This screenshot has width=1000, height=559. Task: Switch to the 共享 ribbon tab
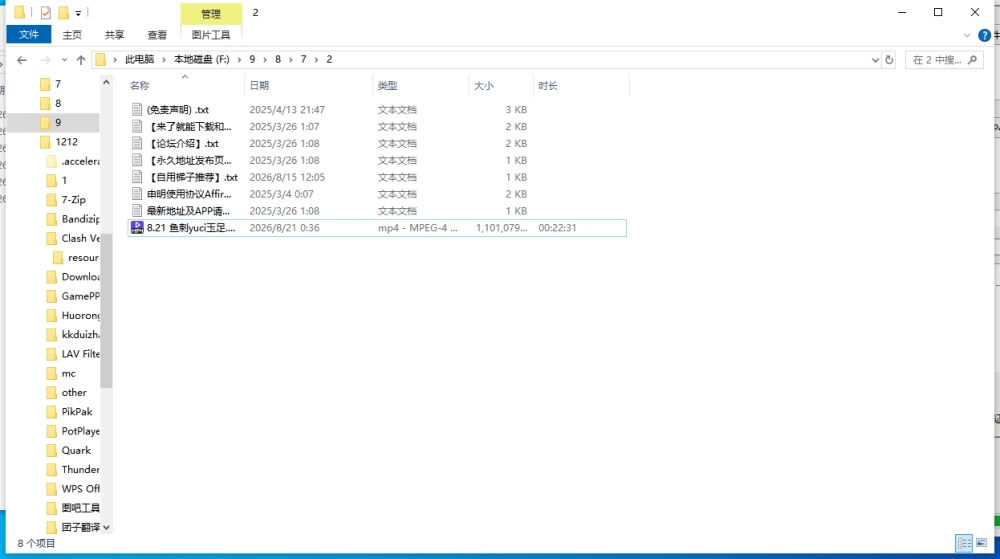coord(115,34)
